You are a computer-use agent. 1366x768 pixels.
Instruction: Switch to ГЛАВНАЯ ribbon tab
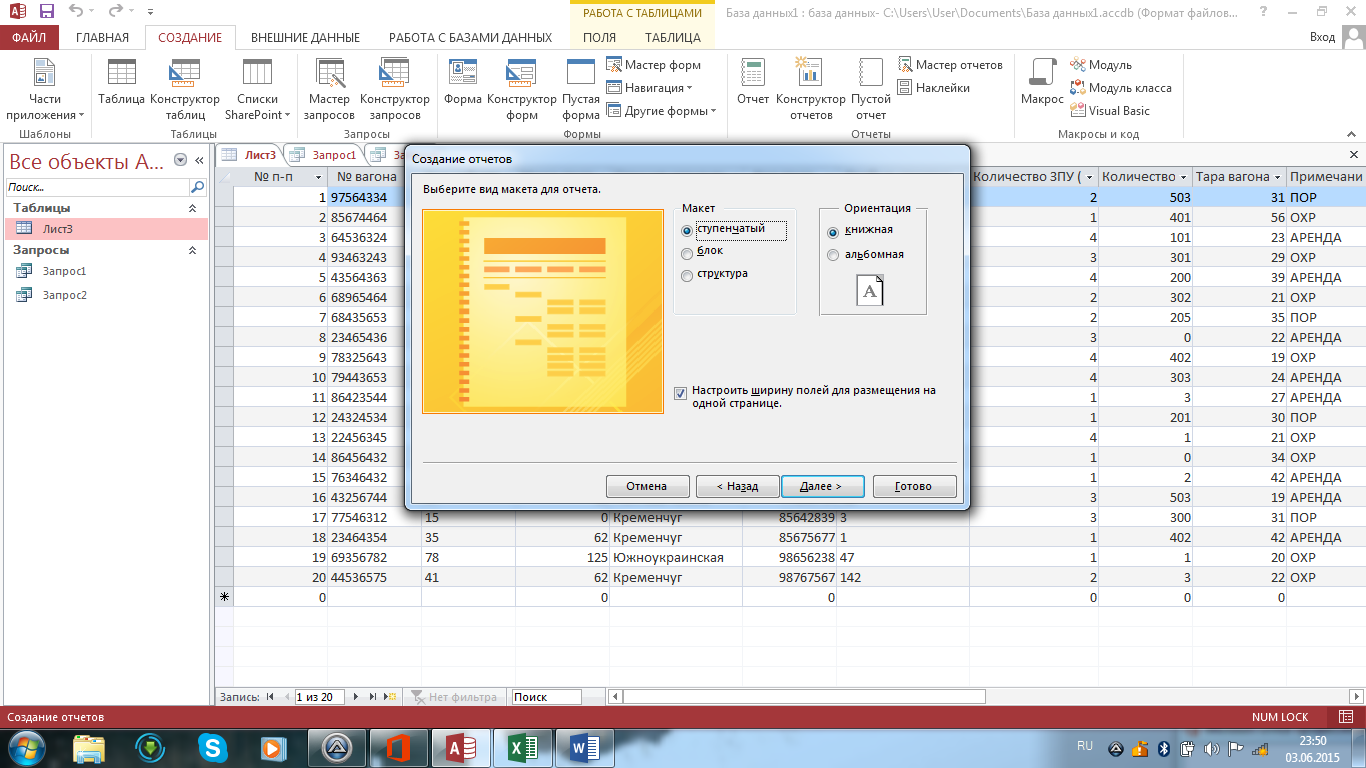tap(102, 38)
